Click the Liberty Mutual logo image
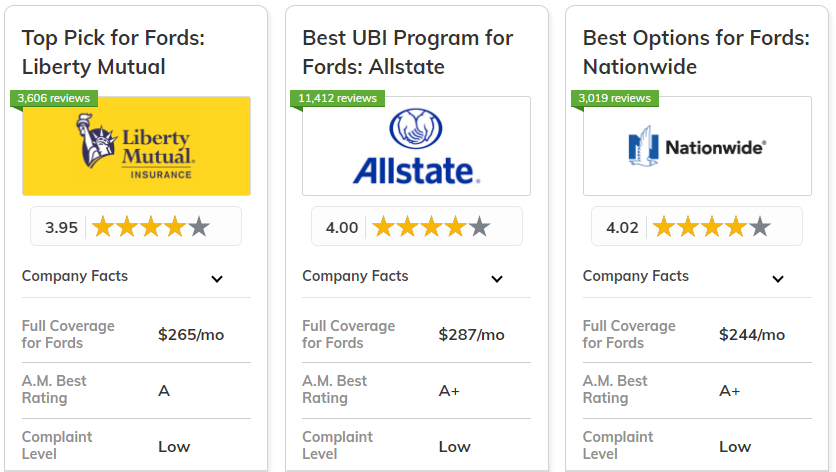Image resolution: width=836 pixels, height=472 pixels. [x=136, y=146]
